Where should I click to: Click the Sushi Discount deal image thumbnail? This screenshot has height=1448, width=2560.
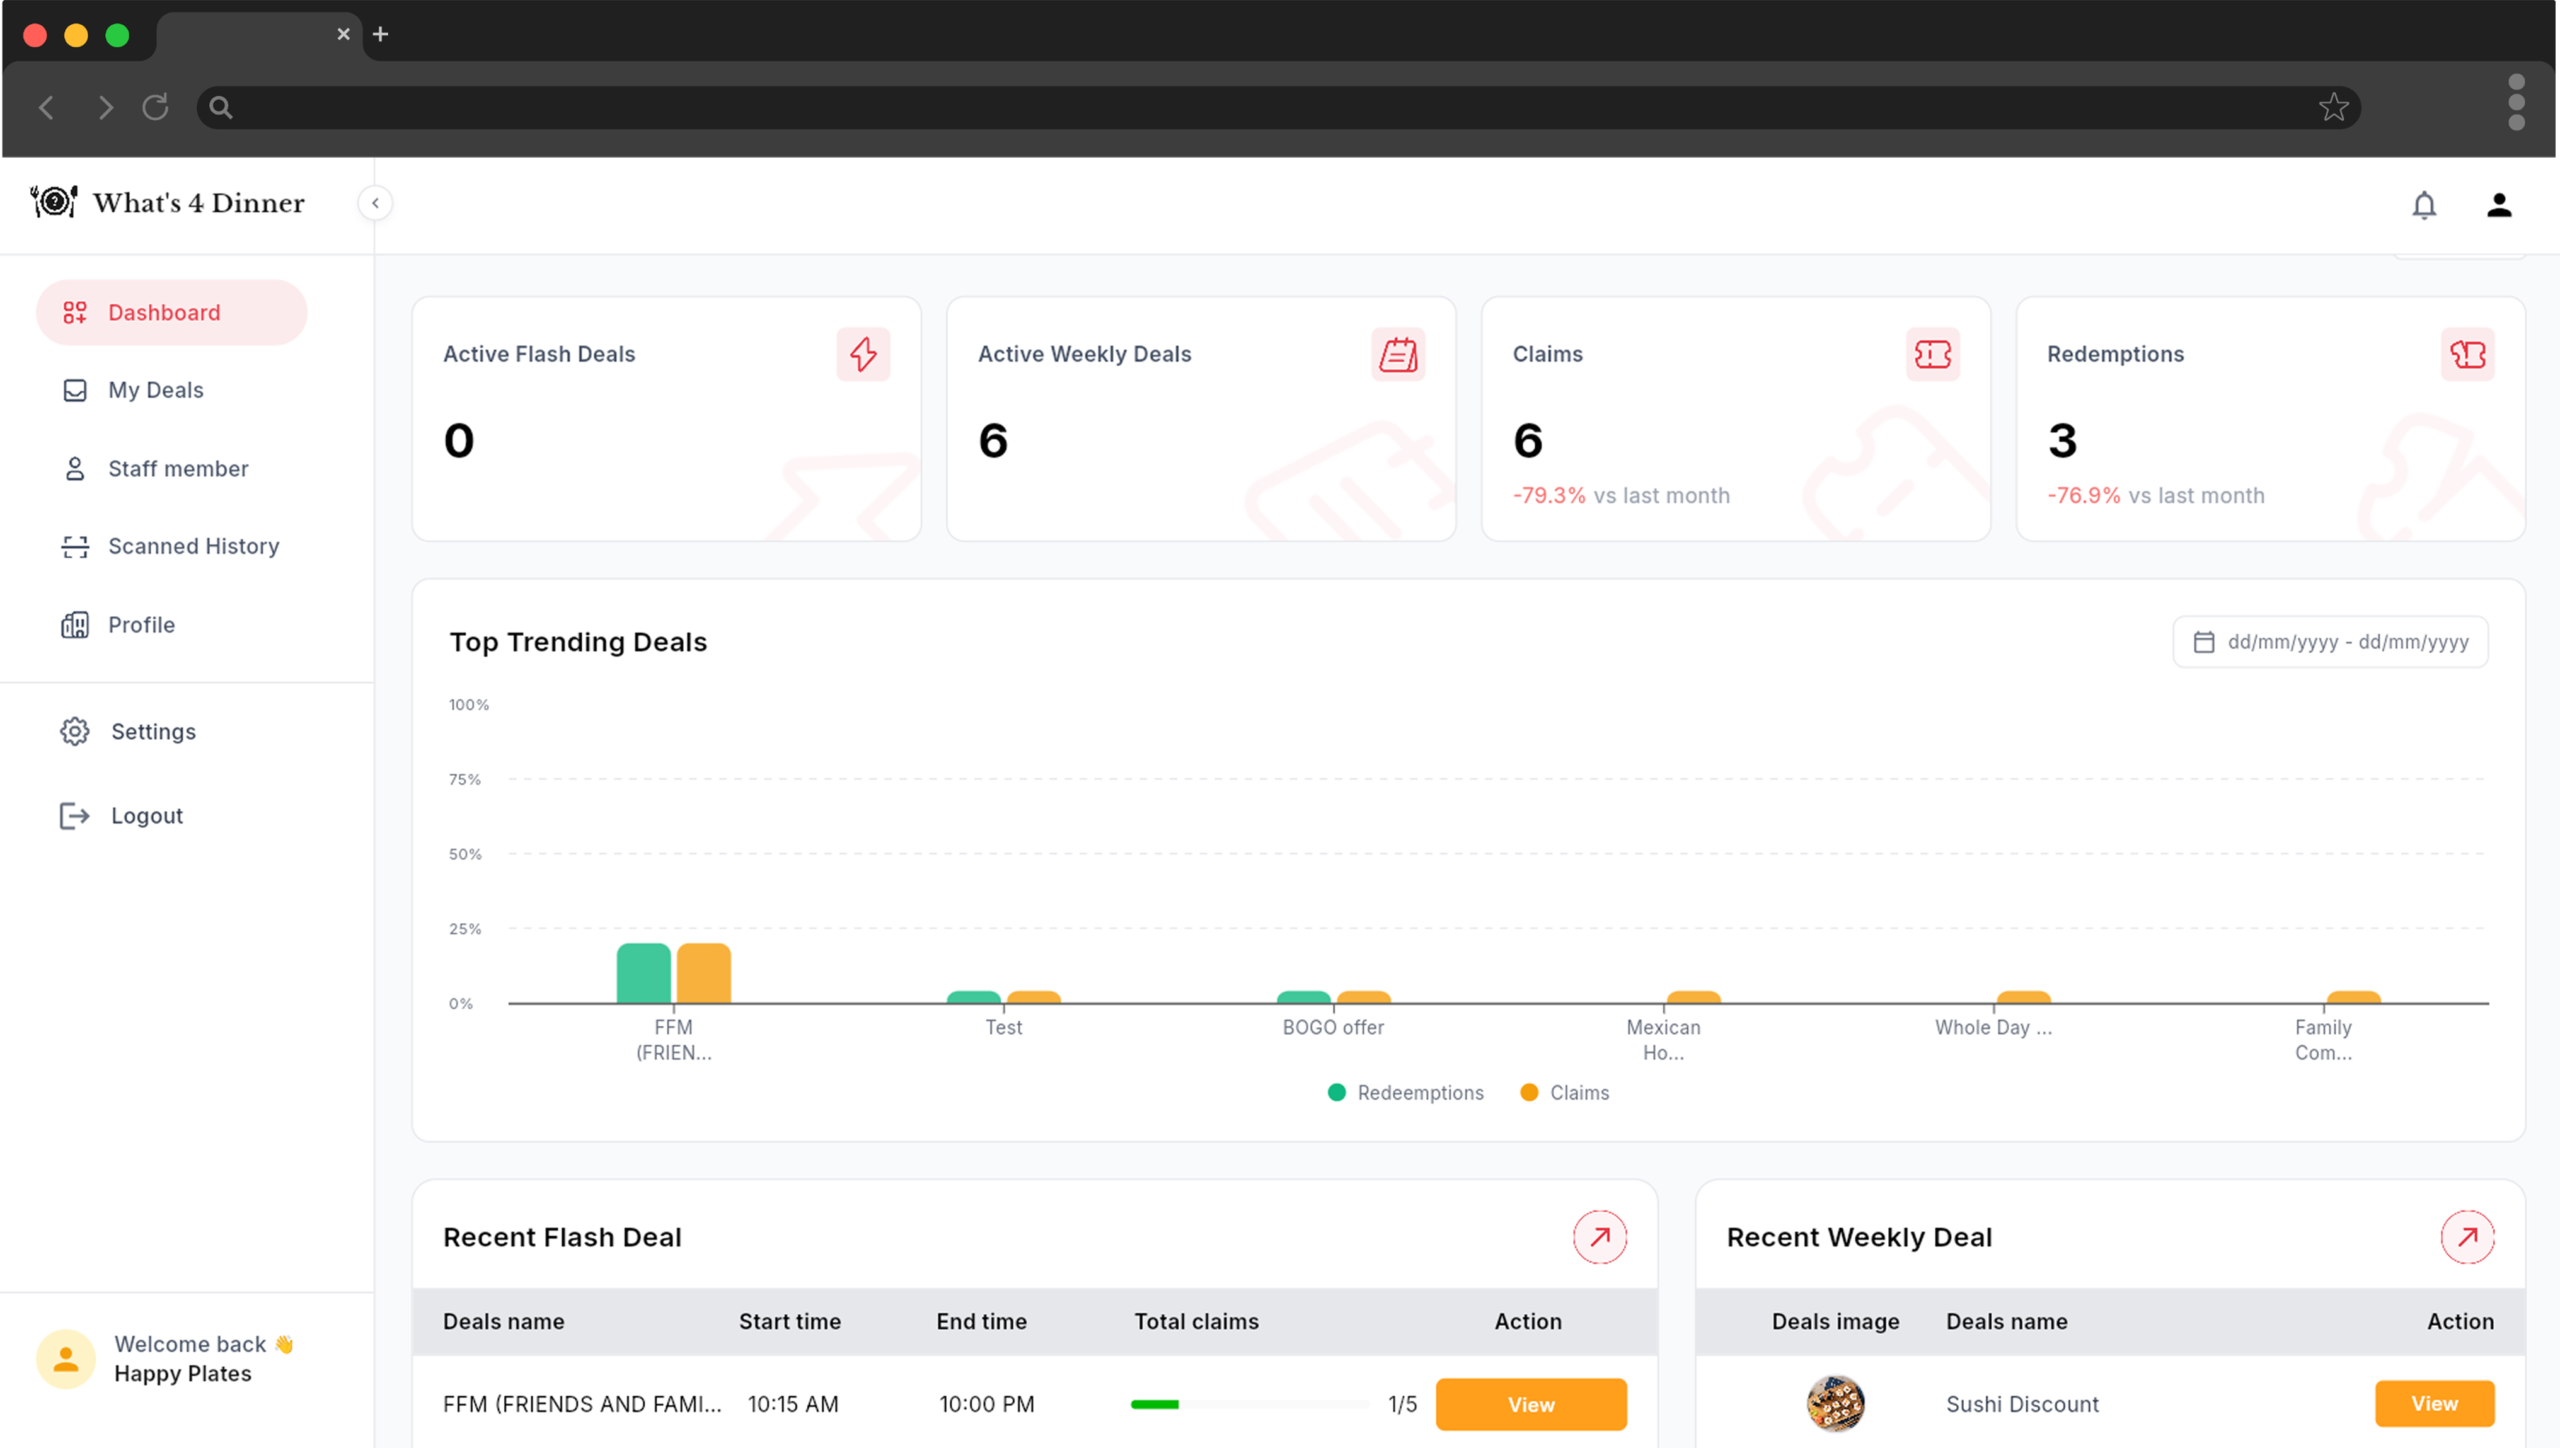(x=1835, y=1403)
